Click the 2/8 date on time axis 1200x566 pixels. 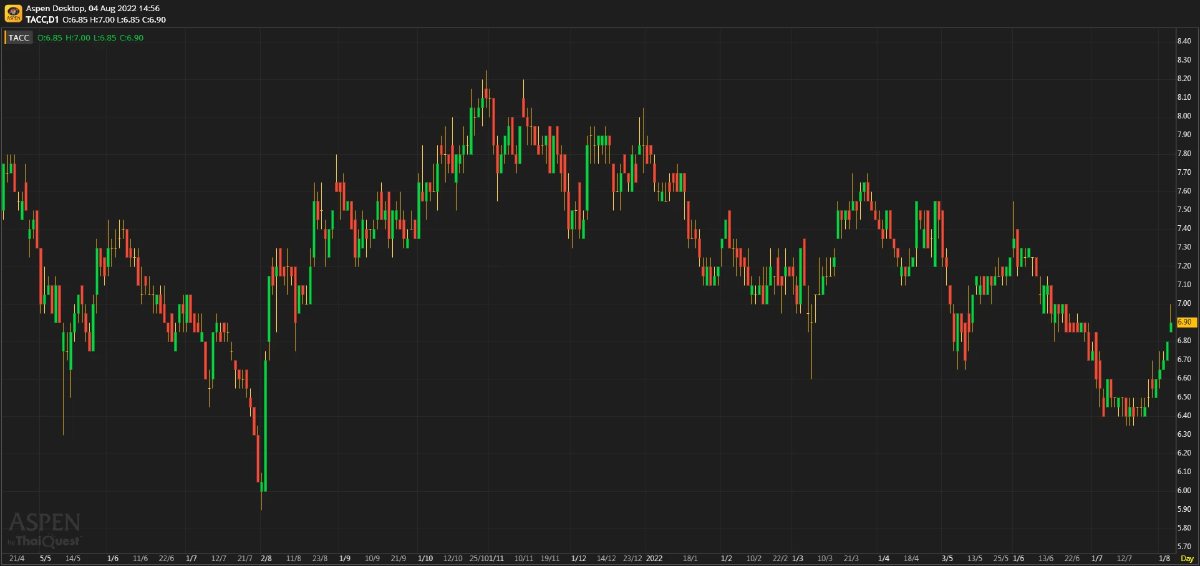[x=265, y=558]
